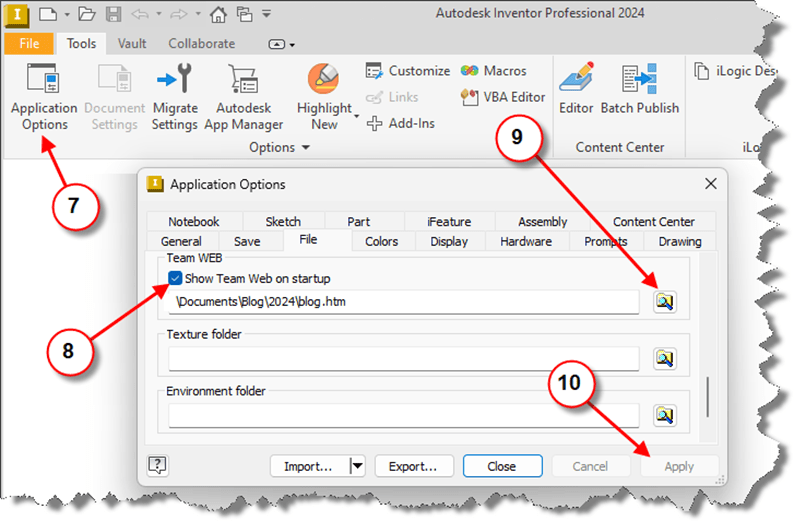Image resolution: width=794 pixels, height=521 pixels.
Task: Open the Undo history dropdown arrow
Action: pyautogui.click(x=158, y=14)
